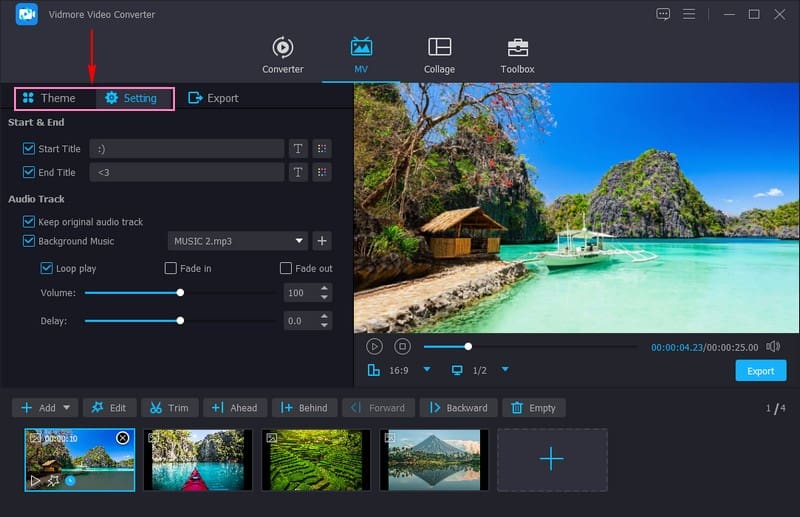Add background music with plus icon

point(322,241)
